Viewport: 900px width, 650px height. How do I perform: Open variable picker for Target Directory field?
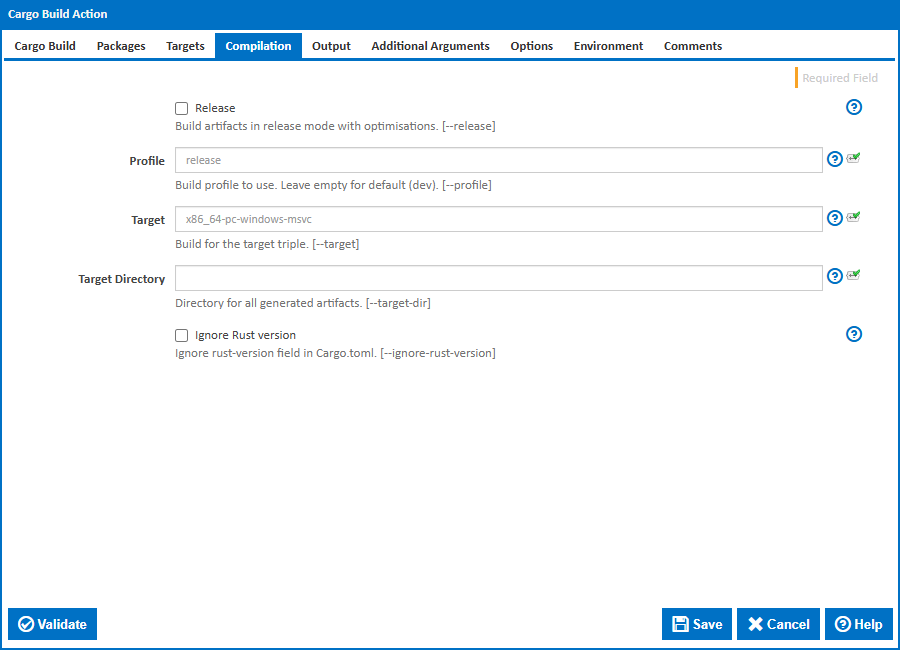coord(853,276)
